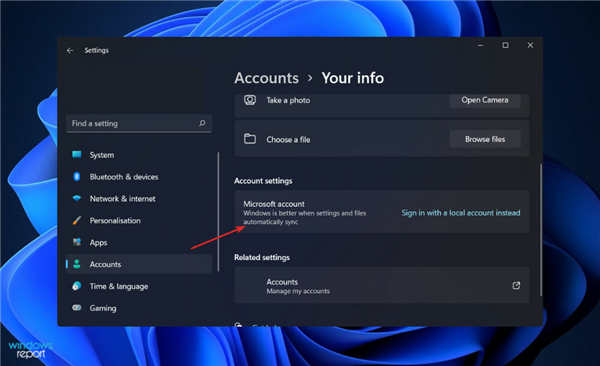Click Sign in with a local account instead

point(461,213)
